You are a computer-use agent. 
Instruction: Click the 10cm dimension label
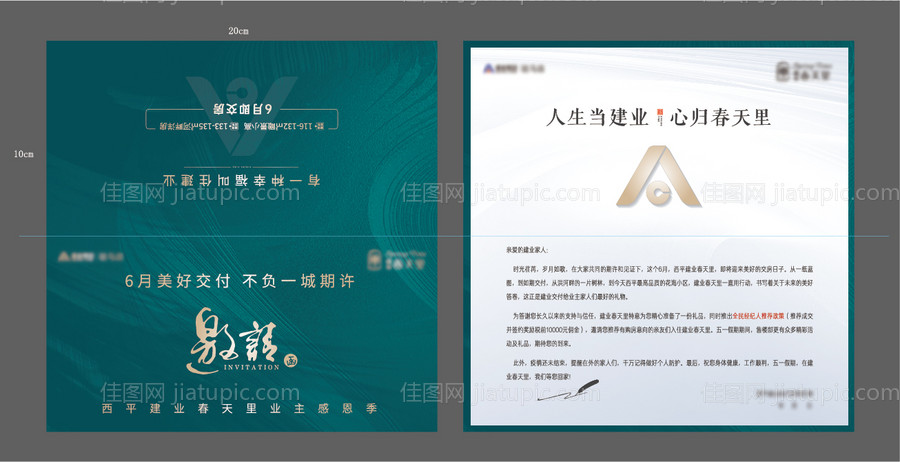click(23, 154)
